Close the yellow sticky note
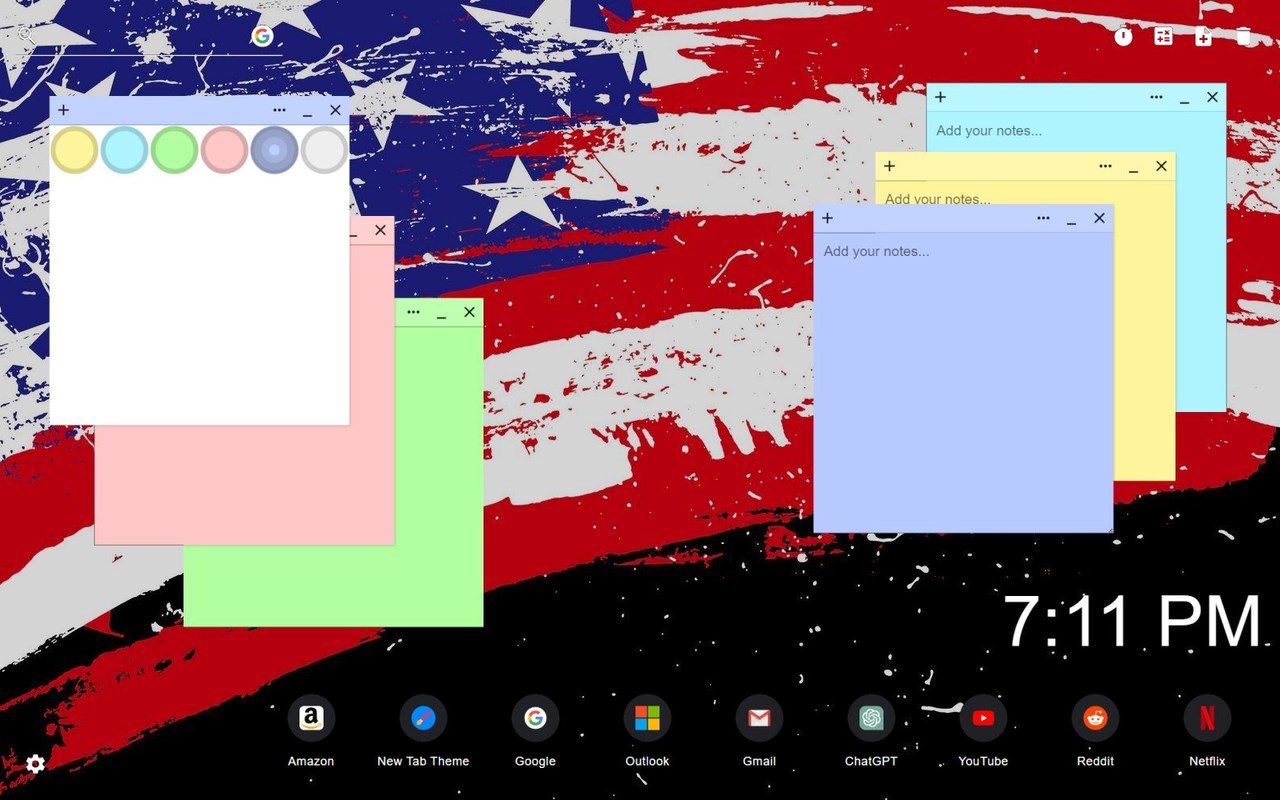Screen dimensions: 1280x800 (x=1161, y=166)
